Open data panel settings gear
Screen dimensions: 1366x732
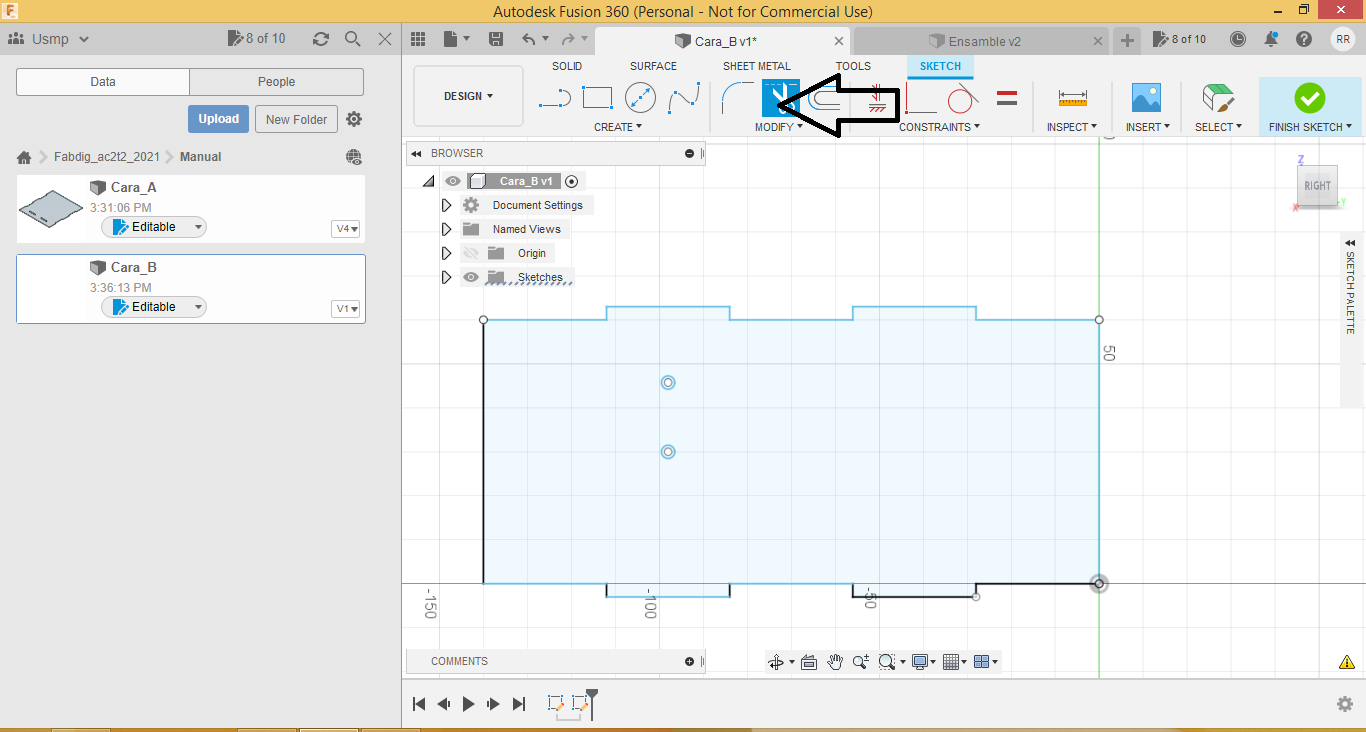354,119
